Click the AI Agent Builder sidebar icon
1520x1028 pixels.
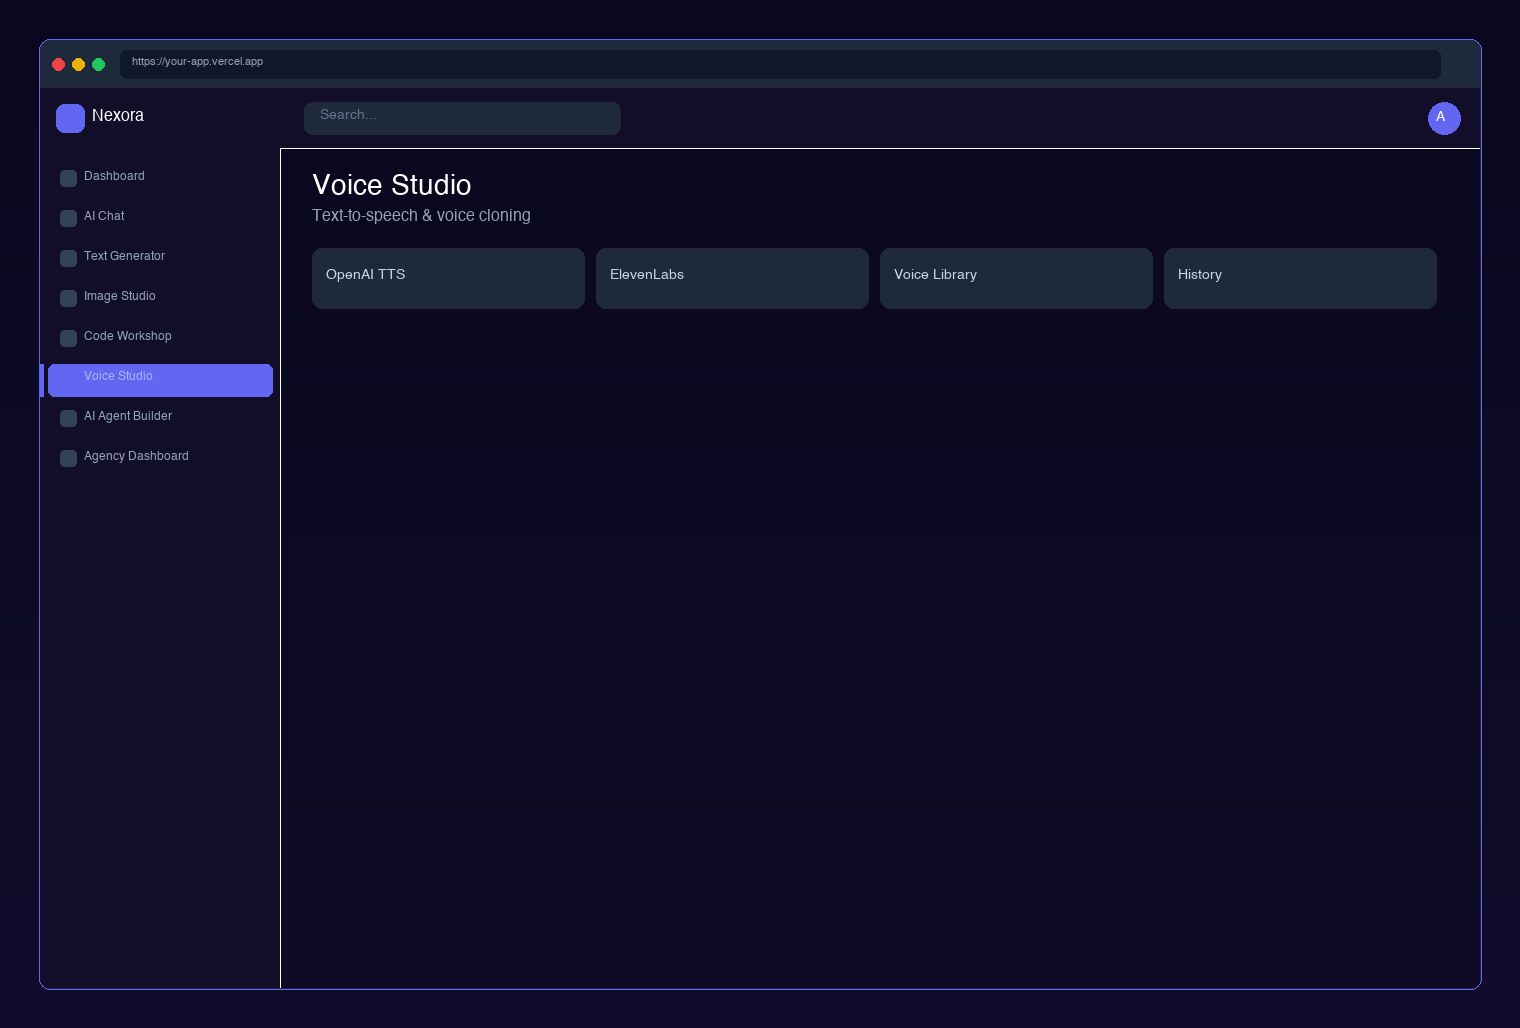click(x=68, y=418)
